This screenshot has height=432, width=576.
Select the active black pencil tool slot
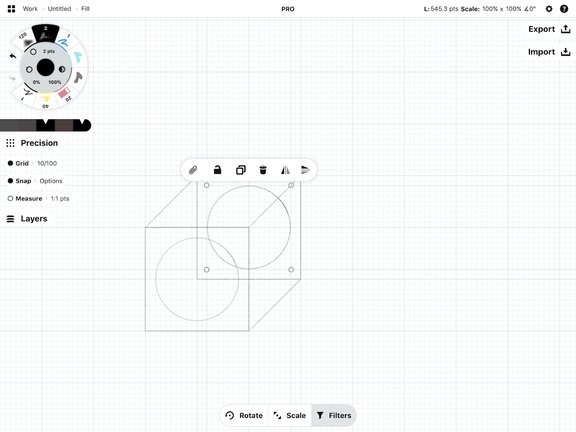tap(46, 33)
